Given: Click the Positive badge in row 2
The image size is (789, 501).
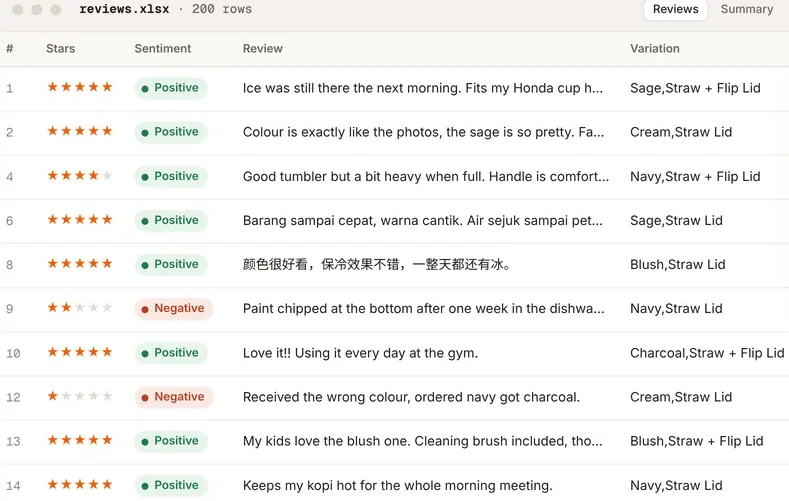Looking at the screenshot, I should point(171,132).
